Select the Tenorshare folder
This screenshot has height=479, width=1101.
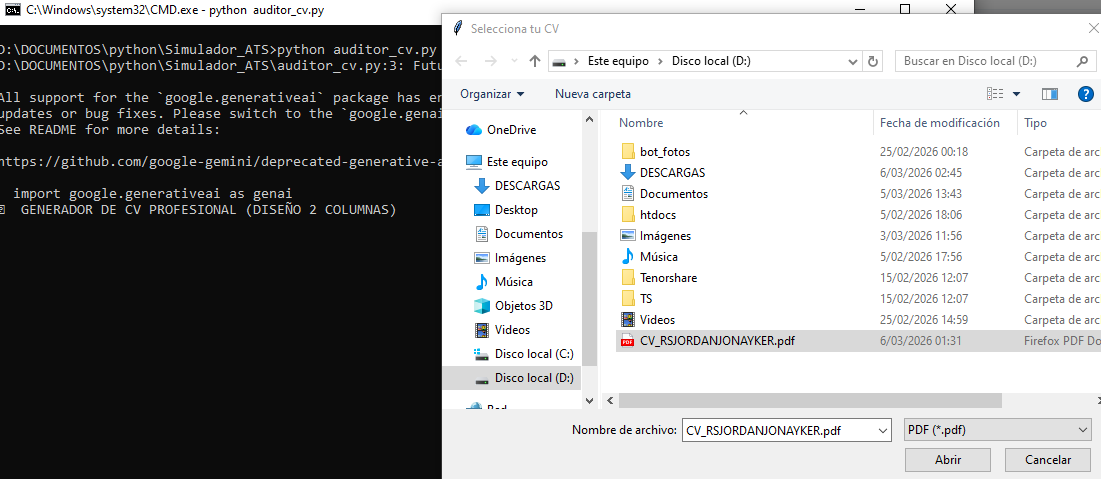(668, 278)
